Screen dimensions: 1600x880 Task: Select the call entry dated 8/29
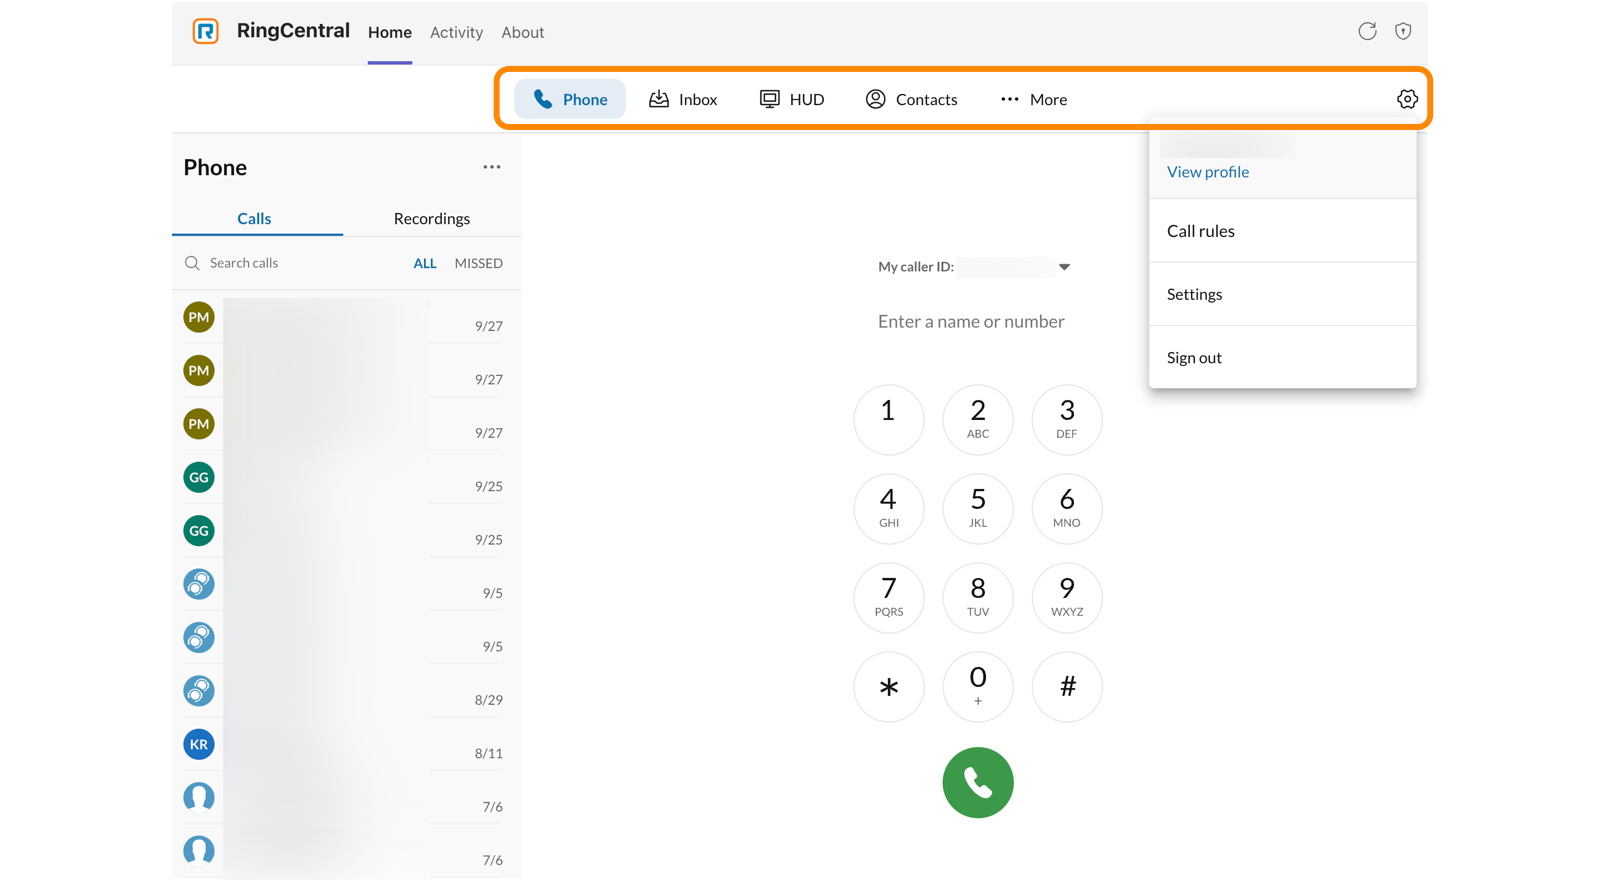click(346, 691)
